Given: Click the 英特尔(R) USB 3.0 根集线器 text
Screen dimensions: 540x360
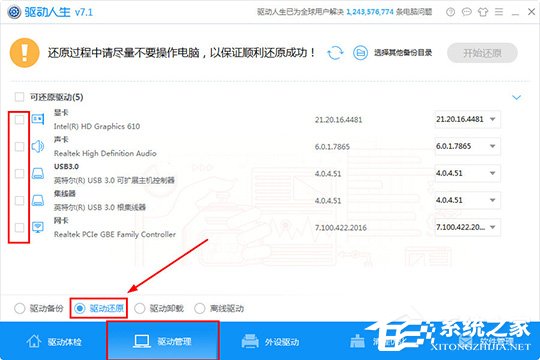Looking at the screenshot, I should (100, 207).
